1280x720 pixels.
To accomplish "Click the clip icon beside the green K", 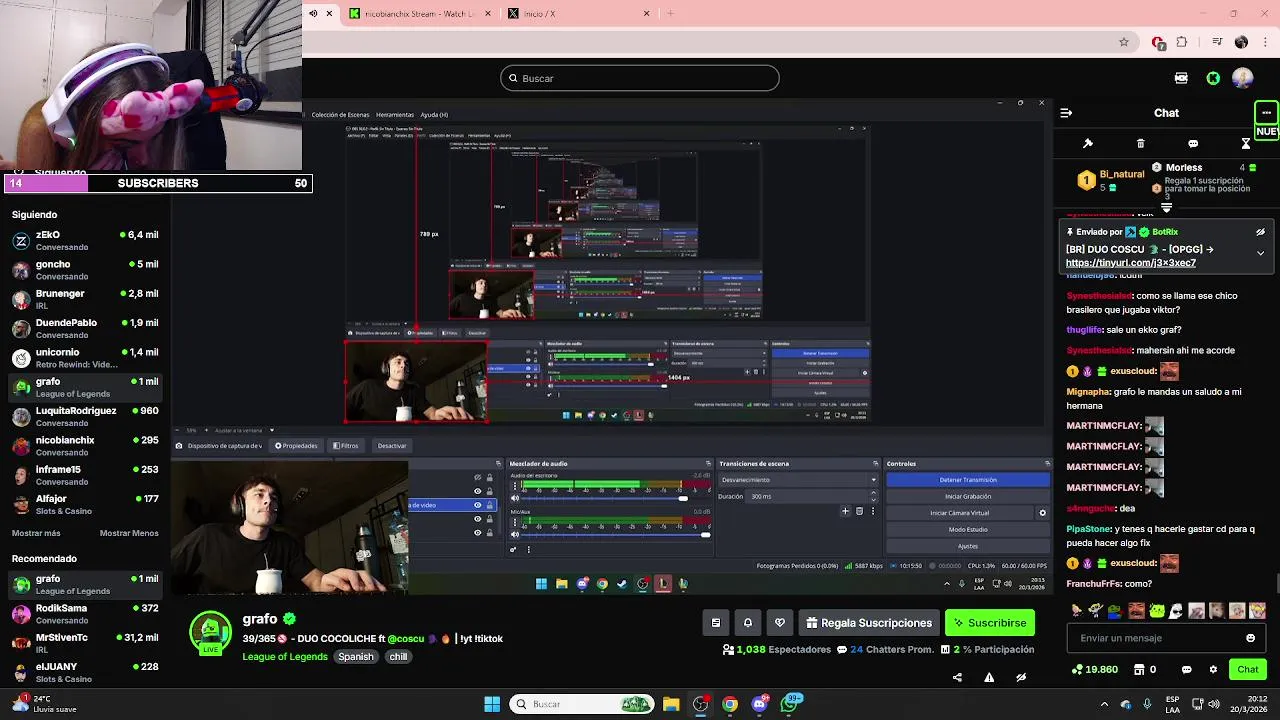I will (x=1181, y=78).
